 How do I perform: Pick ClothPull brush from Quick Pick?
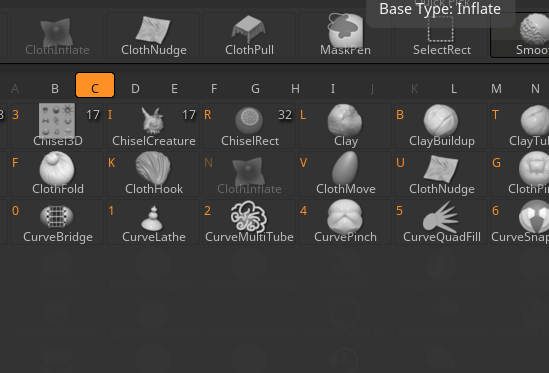(249, 35)
